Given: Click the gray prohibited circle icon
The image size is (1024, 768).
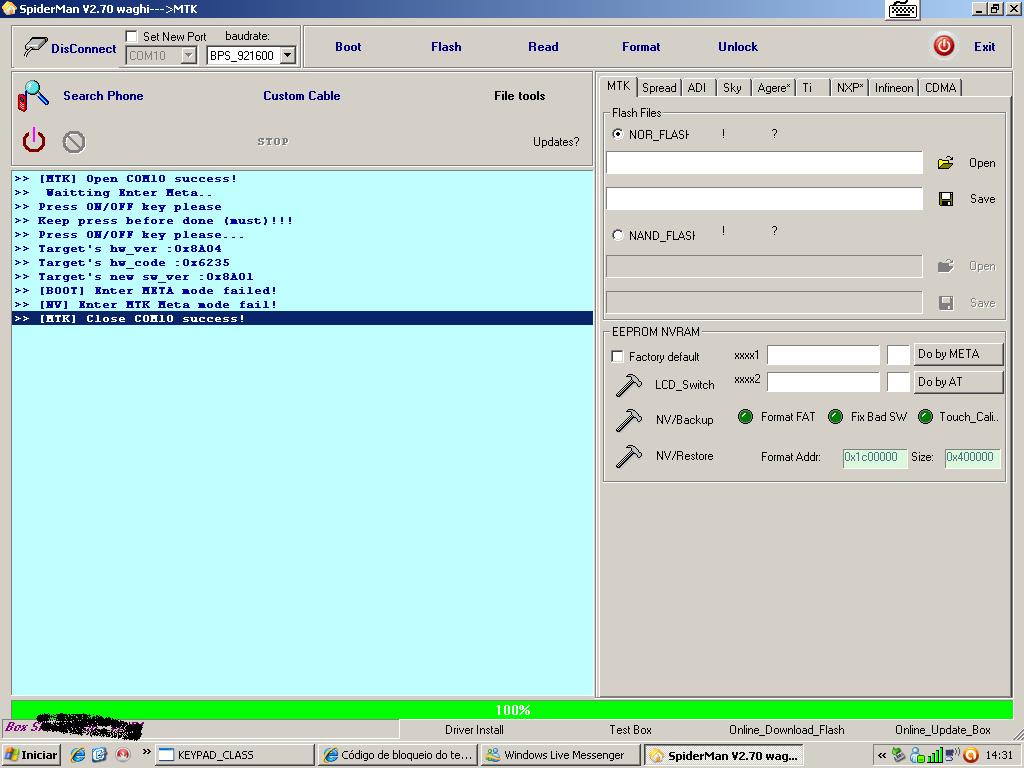Looking at the screenshot, I should point(74,142).
